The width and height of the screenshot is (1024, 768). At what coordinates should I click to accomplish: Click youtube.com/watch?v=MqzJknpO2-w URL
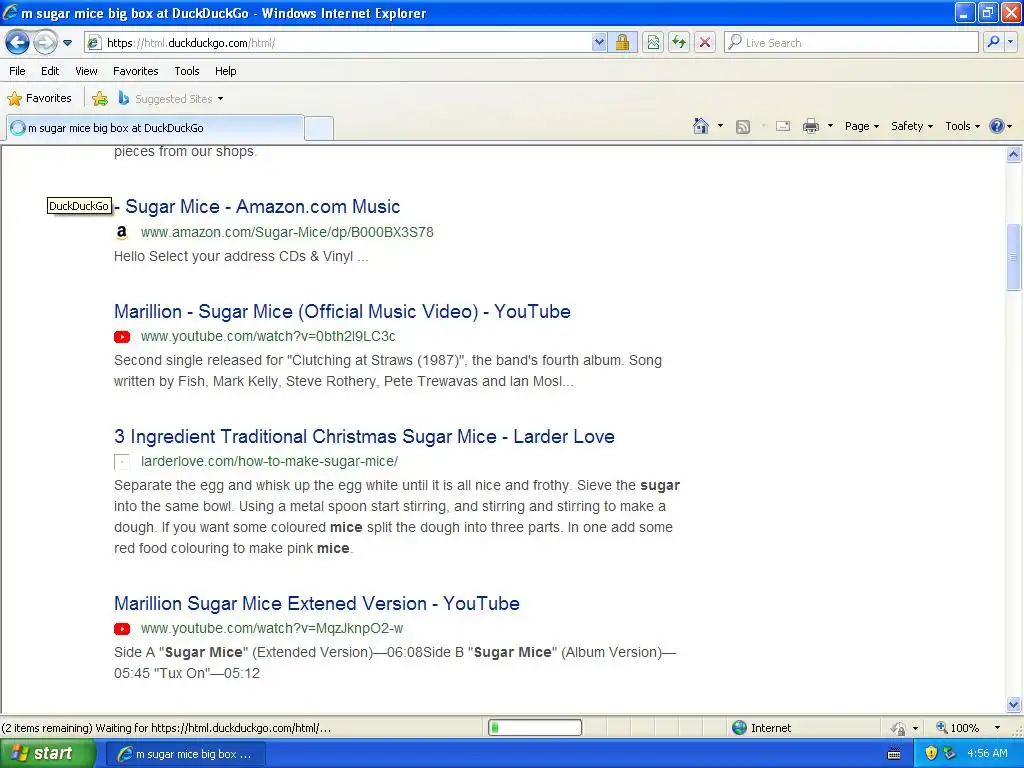point(272,628)
